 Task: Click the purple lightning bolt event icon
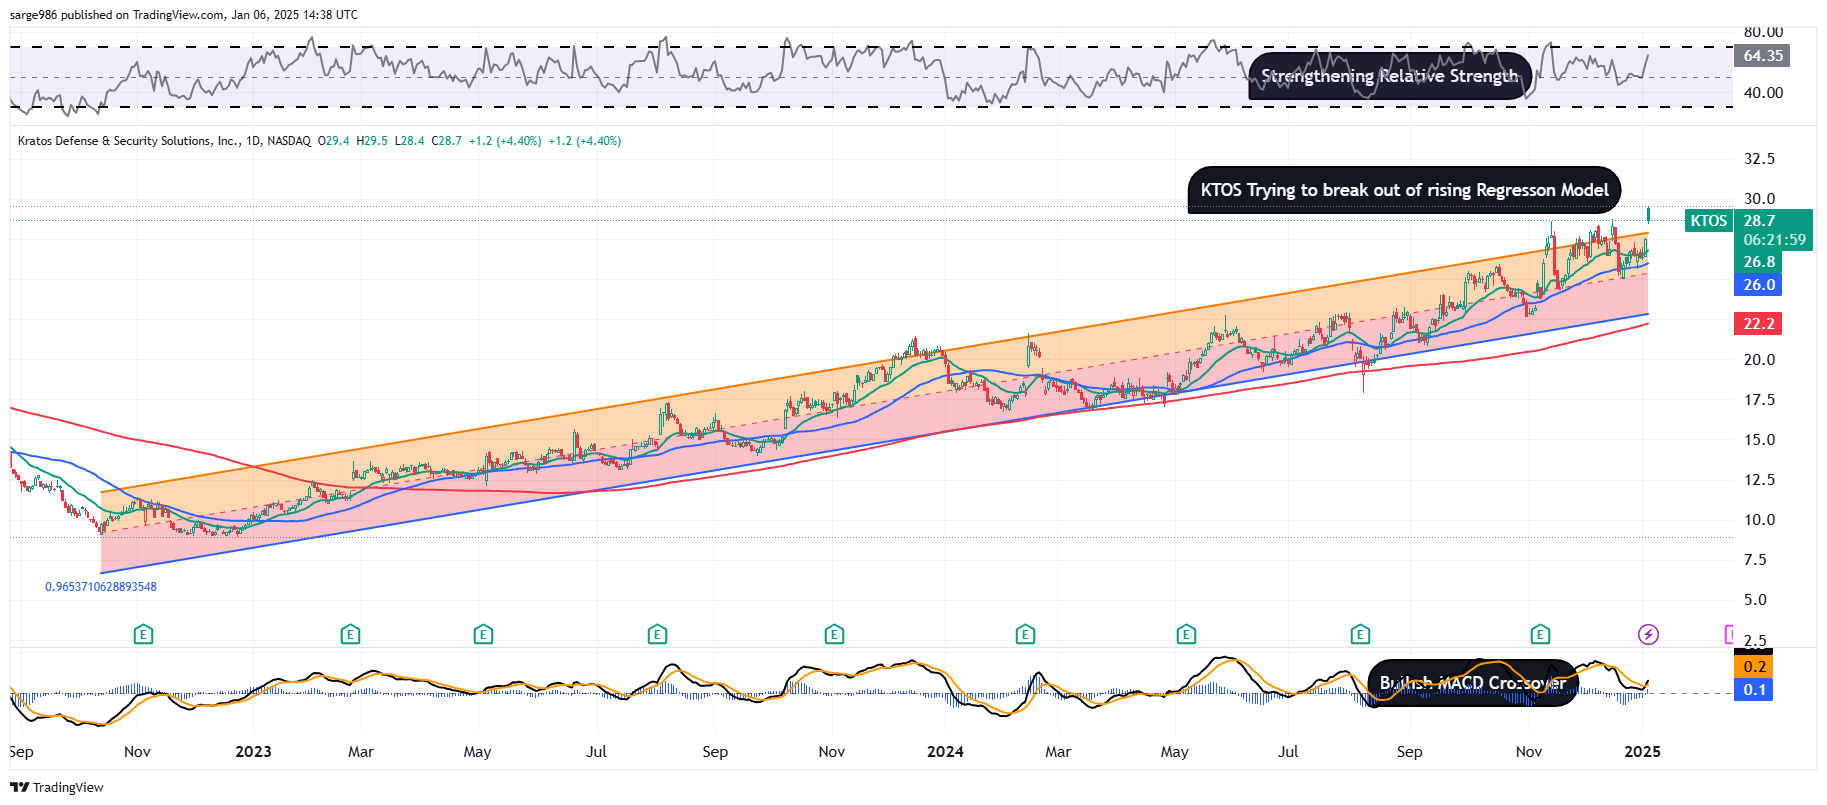click(x=1648, y=634)
